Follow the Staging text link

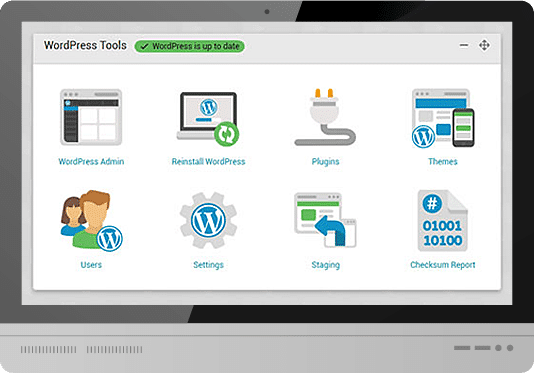point(325,265)
